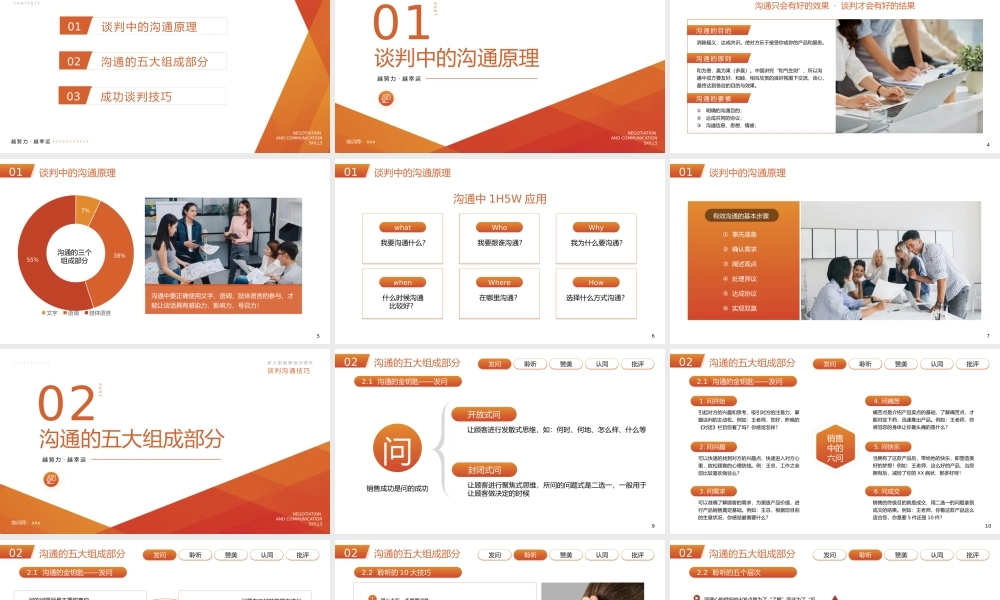1000x600 pixels.
Task: Click the 沟通的目的 heading
Action: click(x=717, y=31)
